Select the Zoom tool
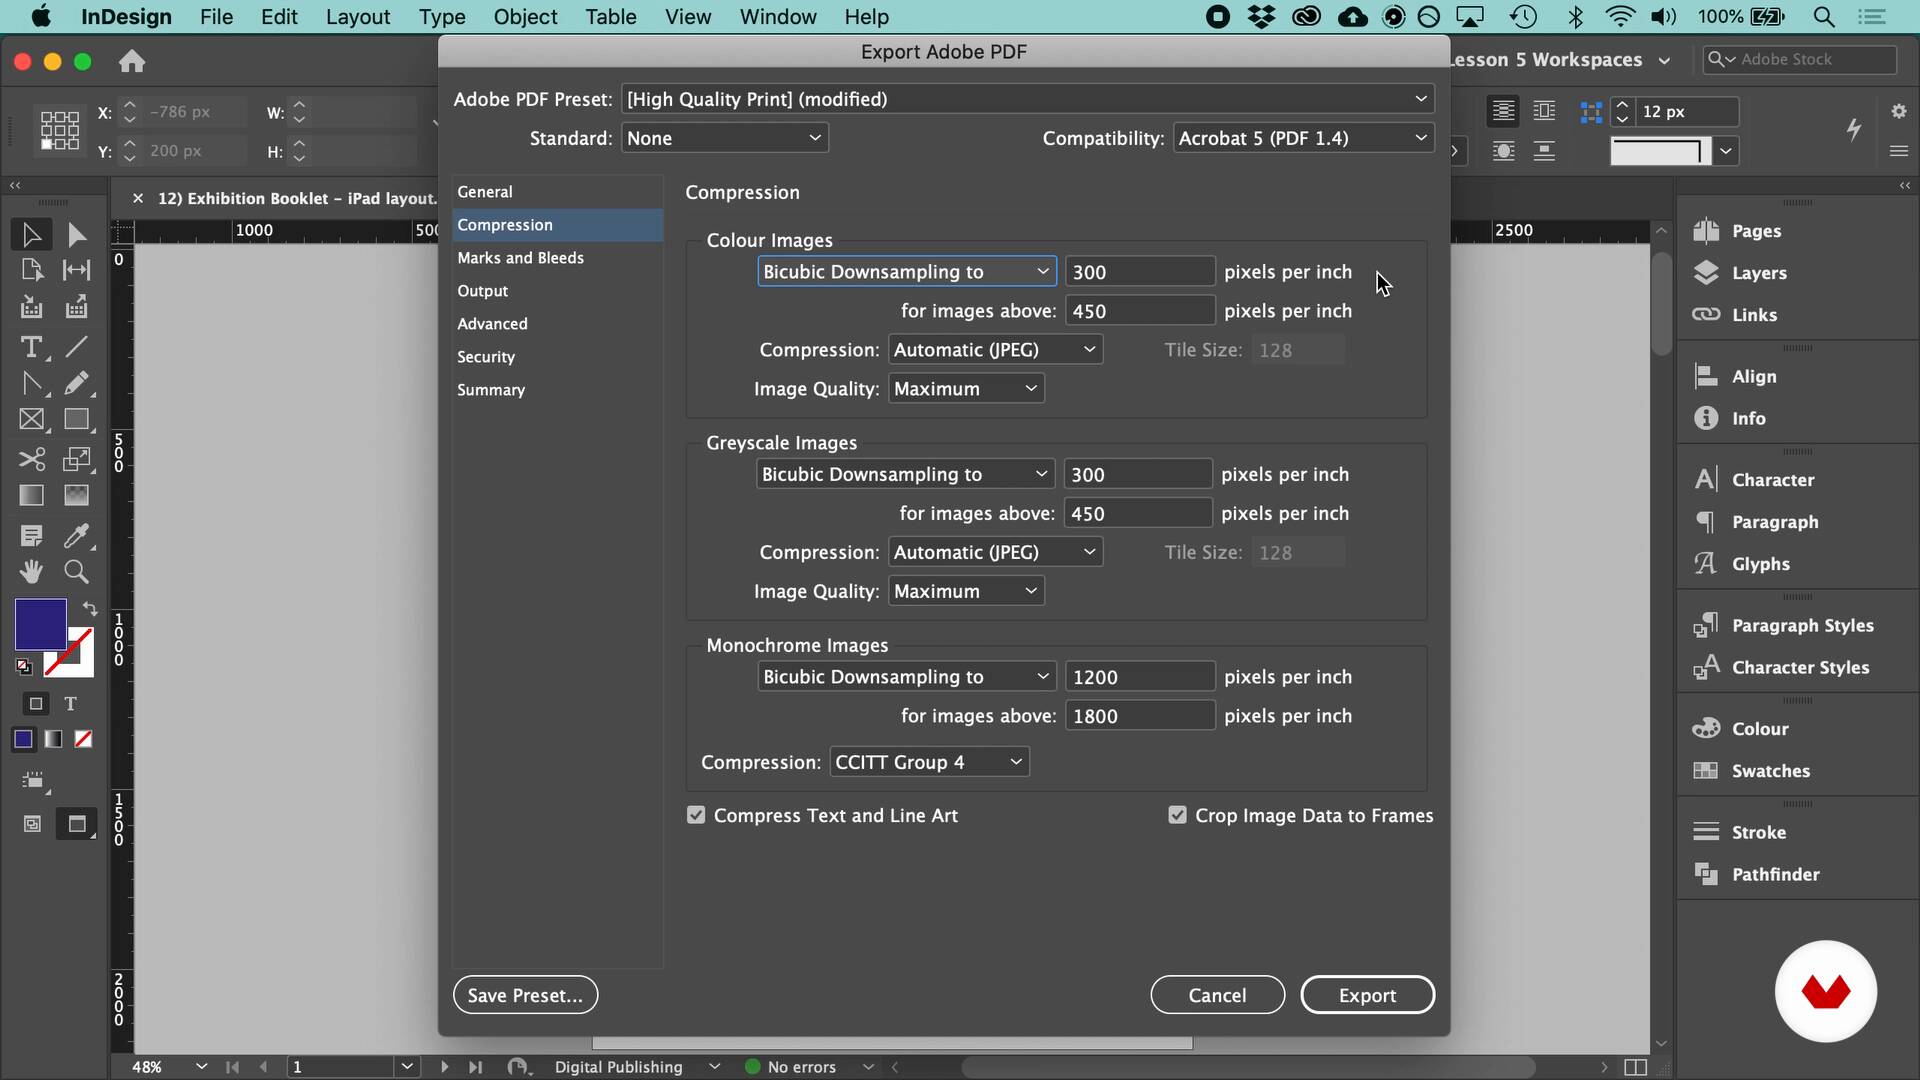Screen dimensions: 1920x1080 coord(77,572)
